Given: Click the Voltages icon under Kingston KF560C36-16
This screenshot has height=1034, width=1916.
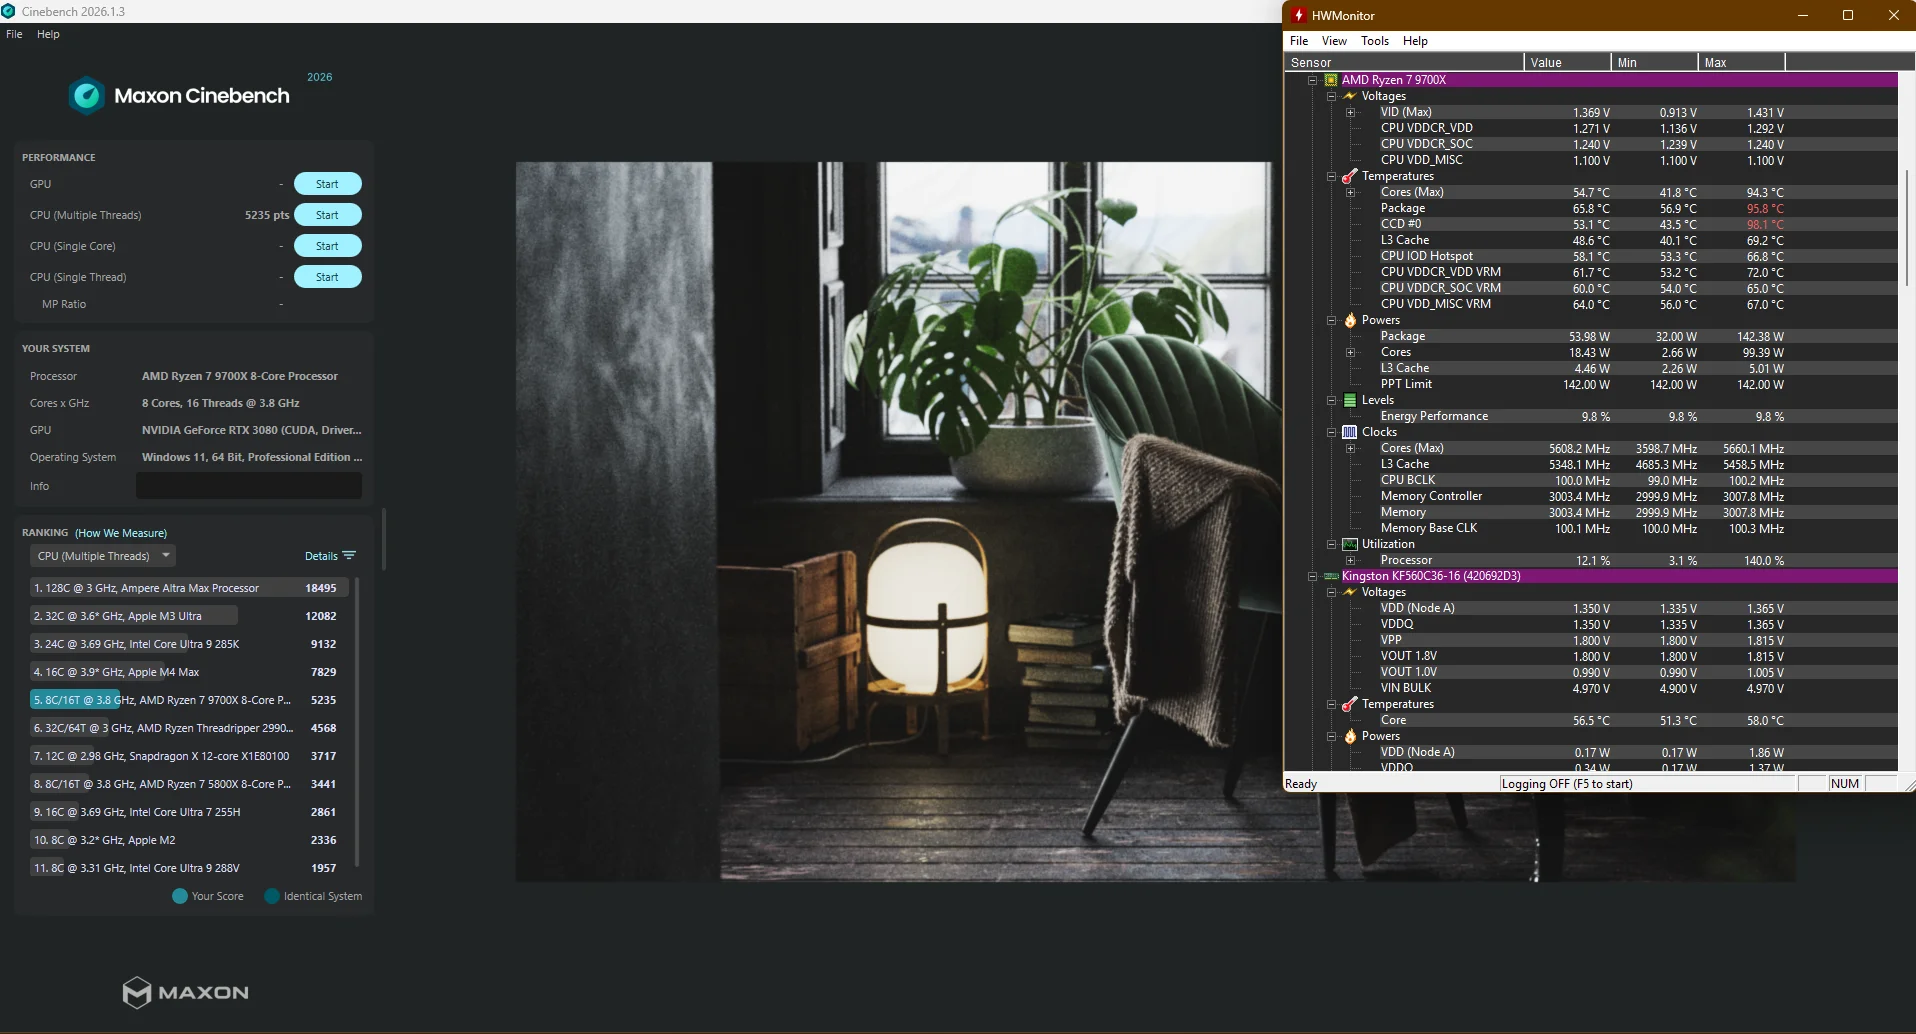Looking at the screenshot, I should pyautogui.click(x=1350, y=592).
